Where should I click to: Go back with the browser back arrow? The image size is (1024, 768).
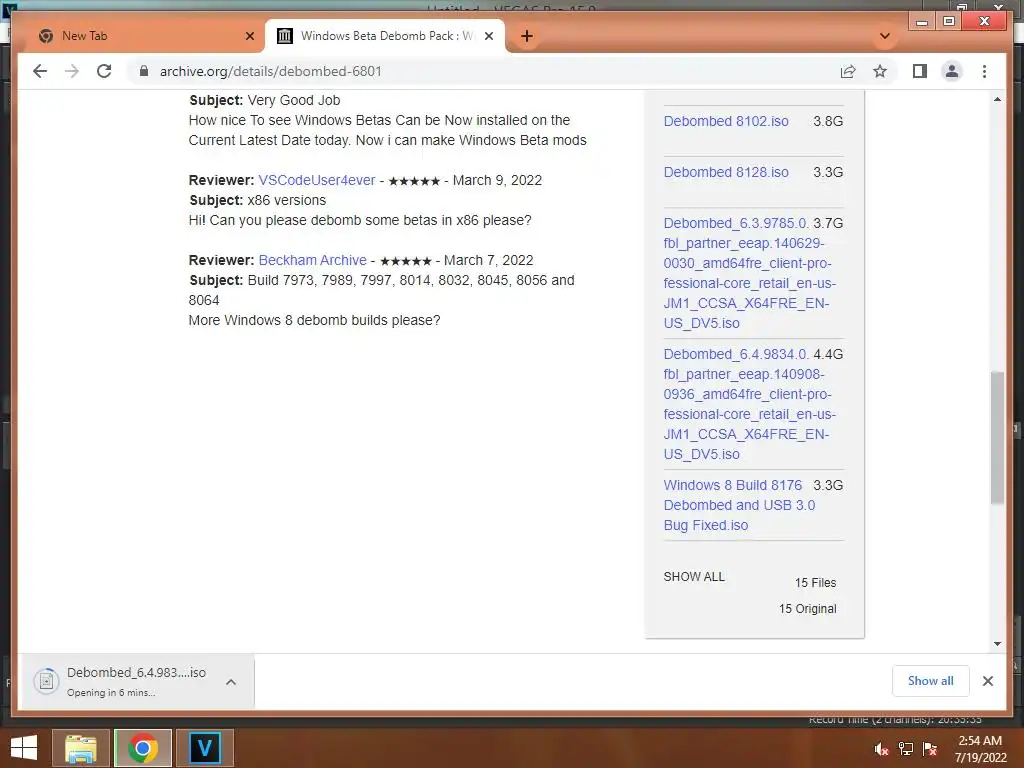point(40,71)
